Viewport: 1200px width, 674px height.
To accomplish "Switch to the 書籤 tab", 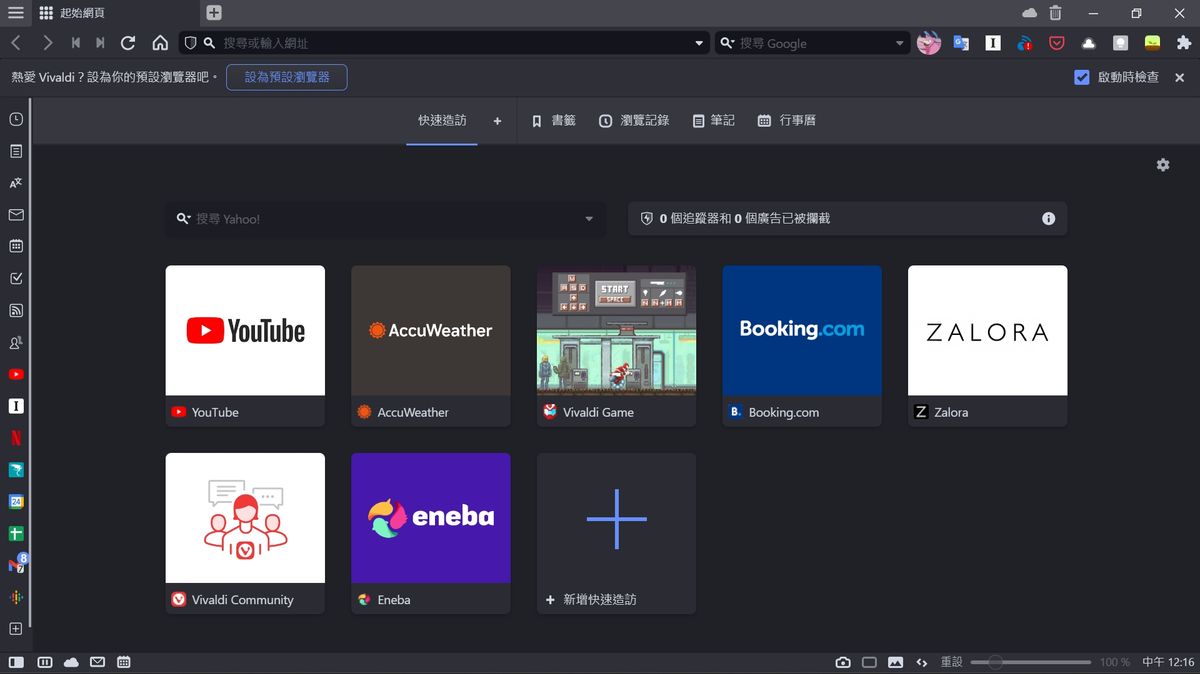I will click(x=553, y=120).
